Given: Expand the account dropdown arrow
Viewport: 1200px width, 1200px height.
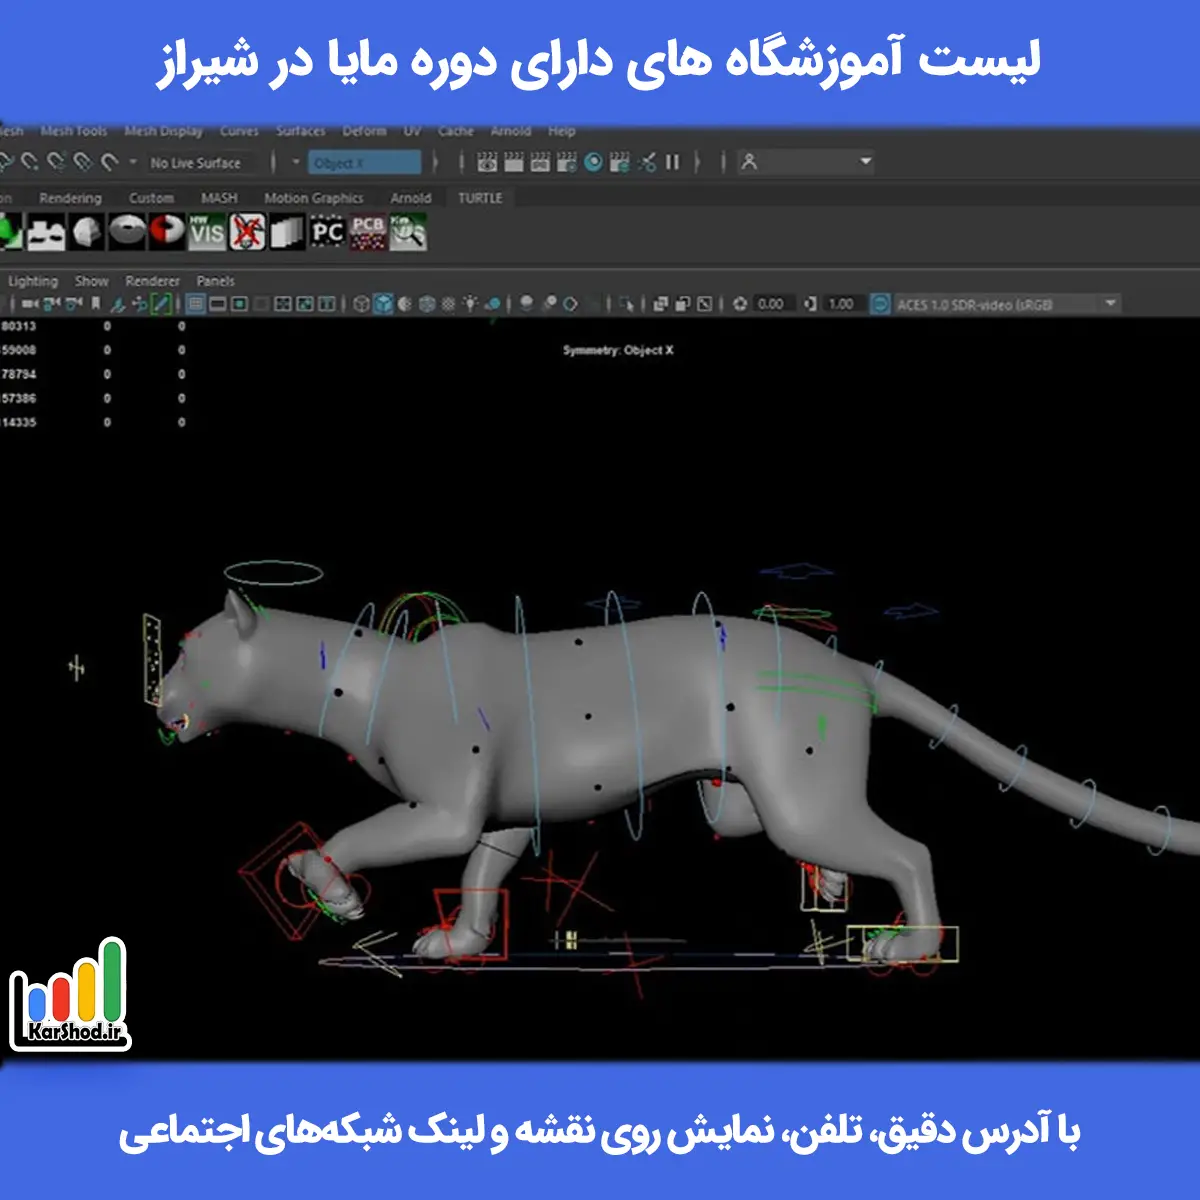Looking at the screenshot, I should [866, 161].
